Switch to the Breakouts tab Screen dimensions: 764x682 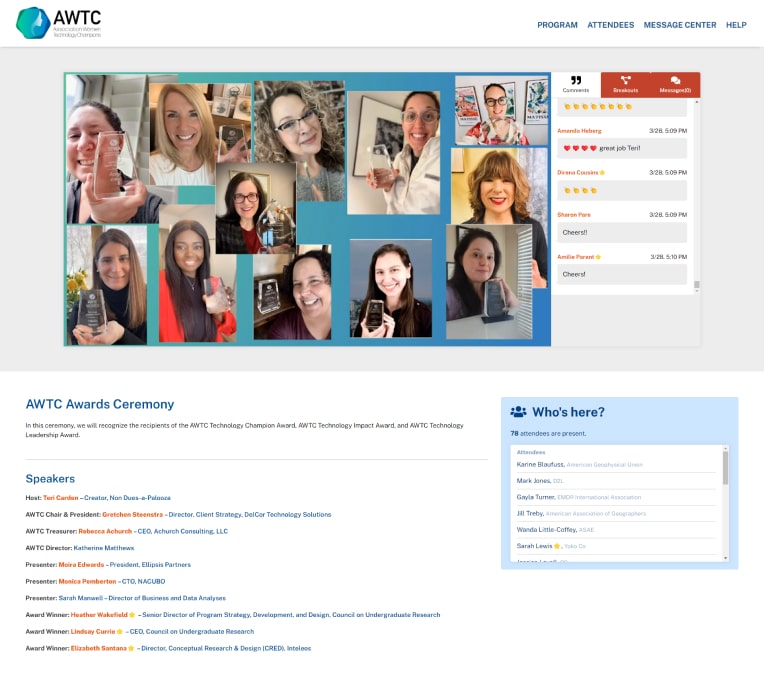coord(626,84)
